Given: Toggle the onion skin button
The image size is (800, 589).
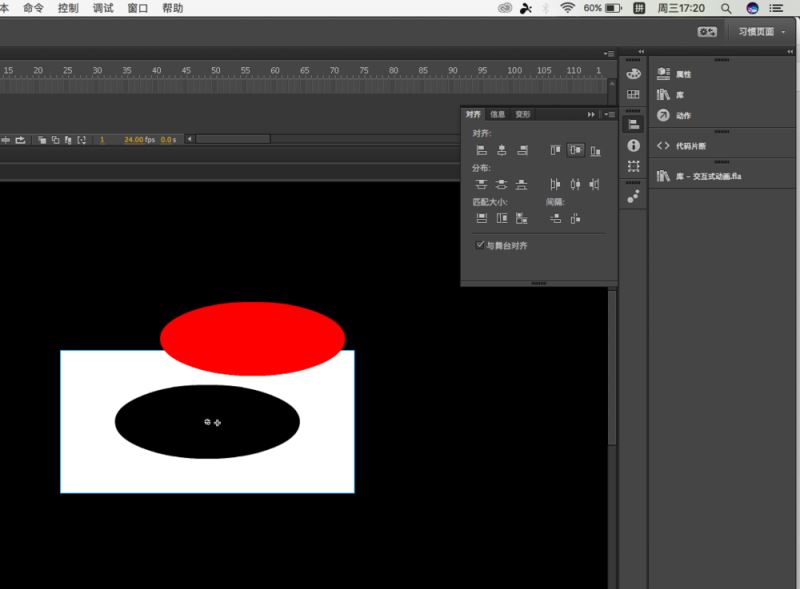Looking at the screenshot, I should pyautogui.click(x=42, y=140).
